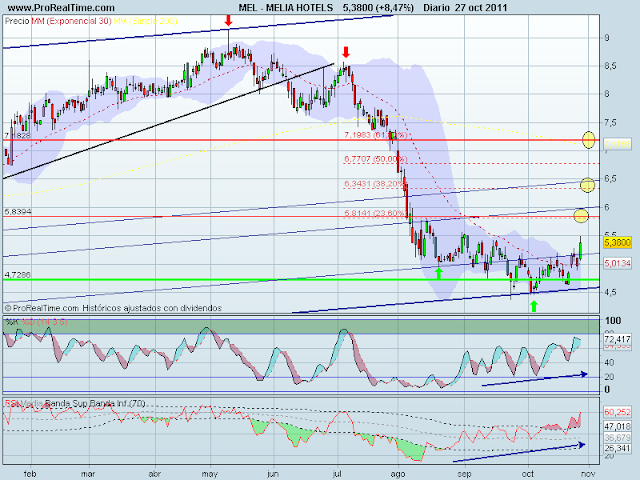Select the 5,3800 (+8,47%) quote text
This screenshot has width=640, height=480.
[x=378, y=7]
